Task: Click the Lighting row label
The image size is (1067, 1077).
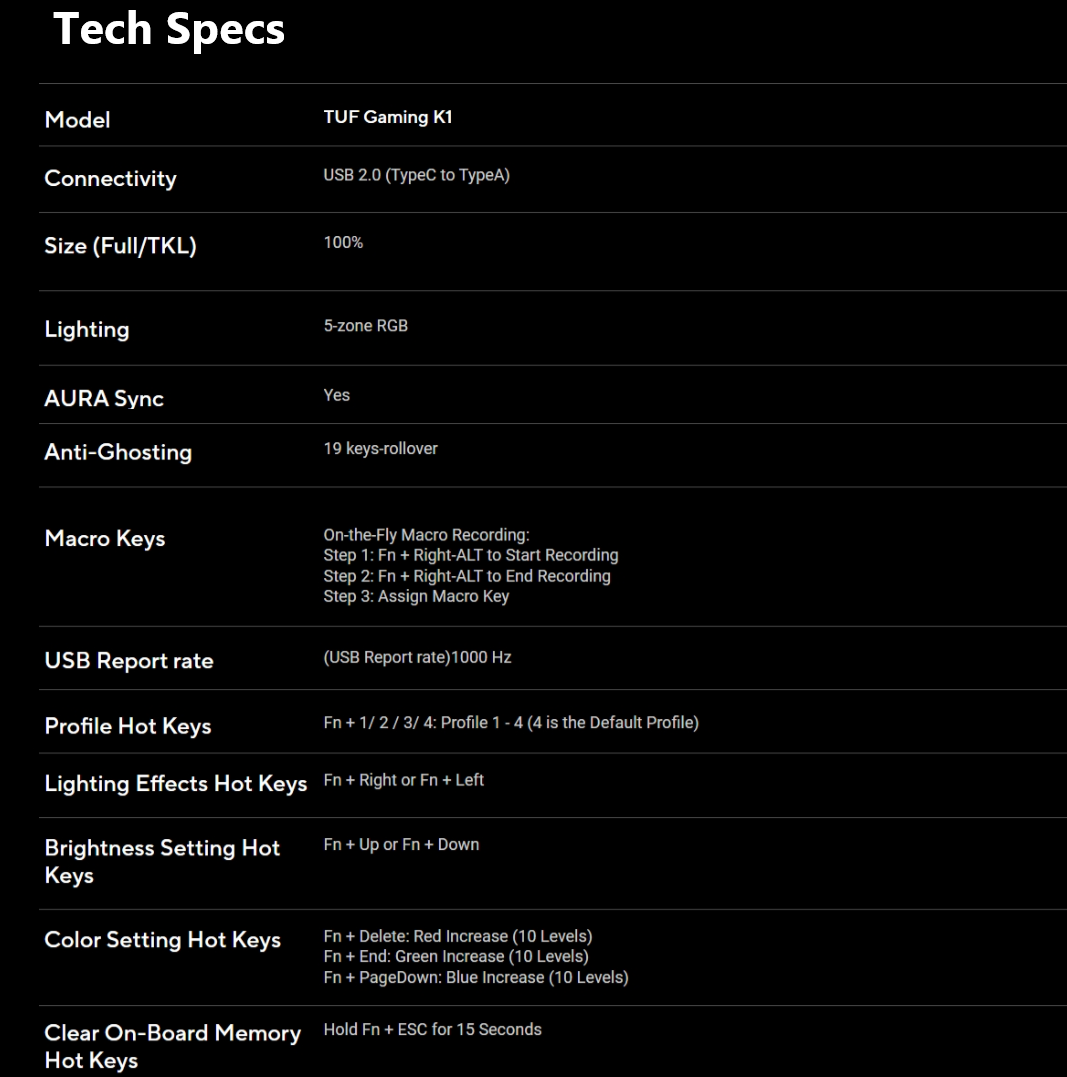Action: pos(87,330)
